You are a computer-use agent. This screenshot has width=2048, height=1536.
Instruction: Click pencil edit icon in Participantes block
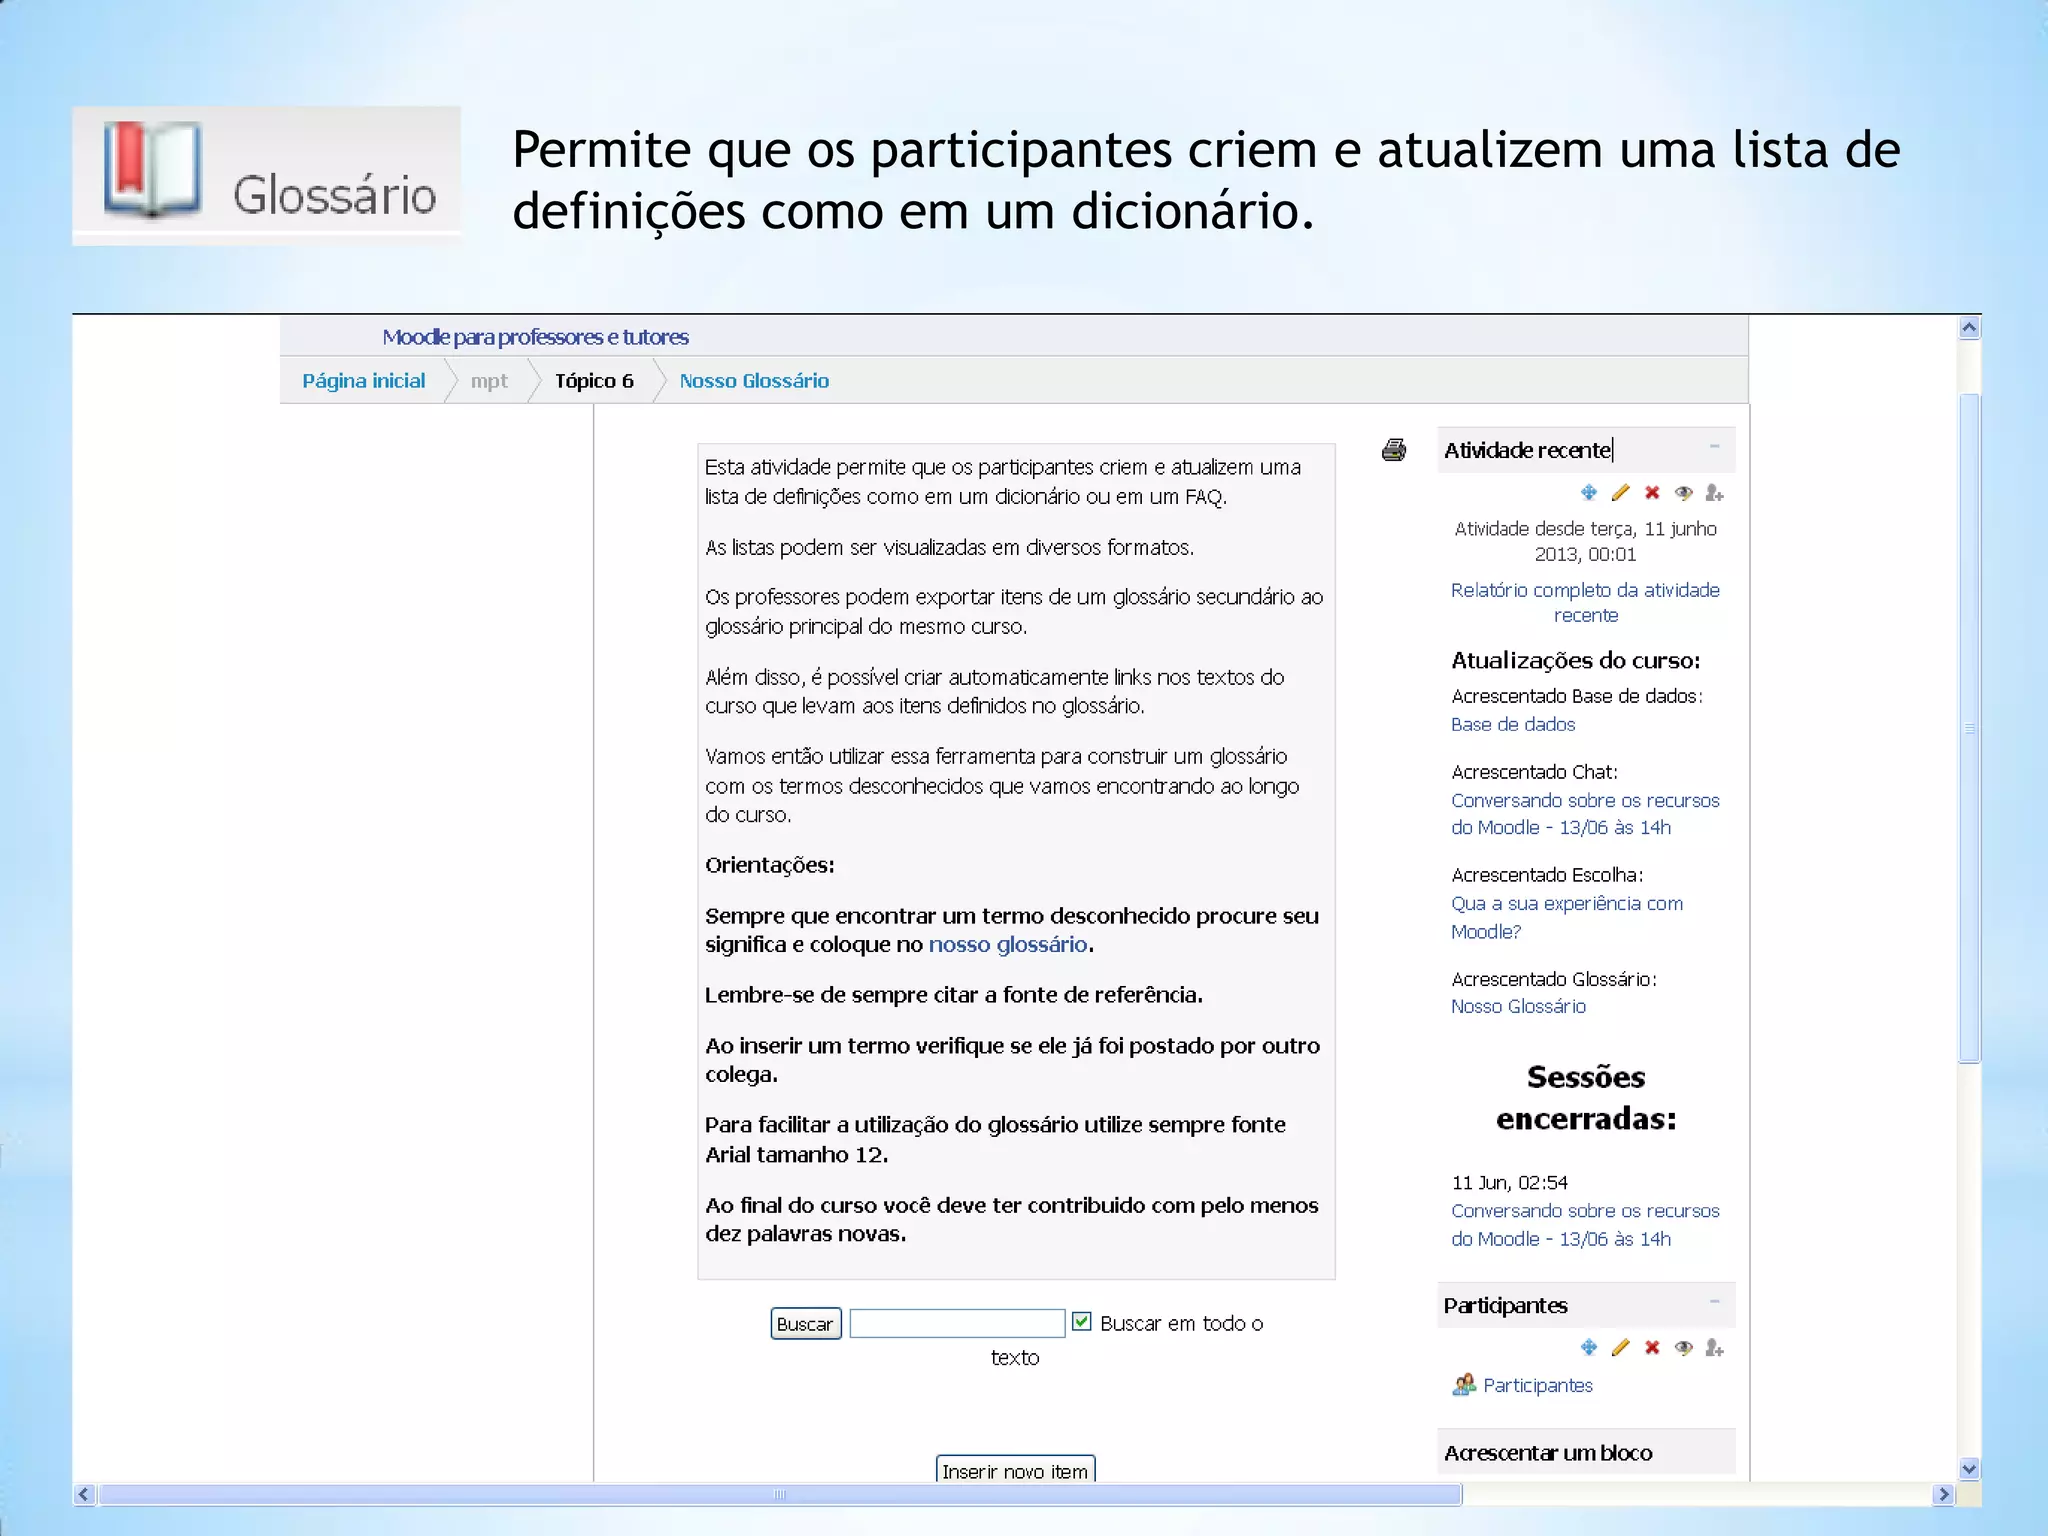coord(1621,1347)
